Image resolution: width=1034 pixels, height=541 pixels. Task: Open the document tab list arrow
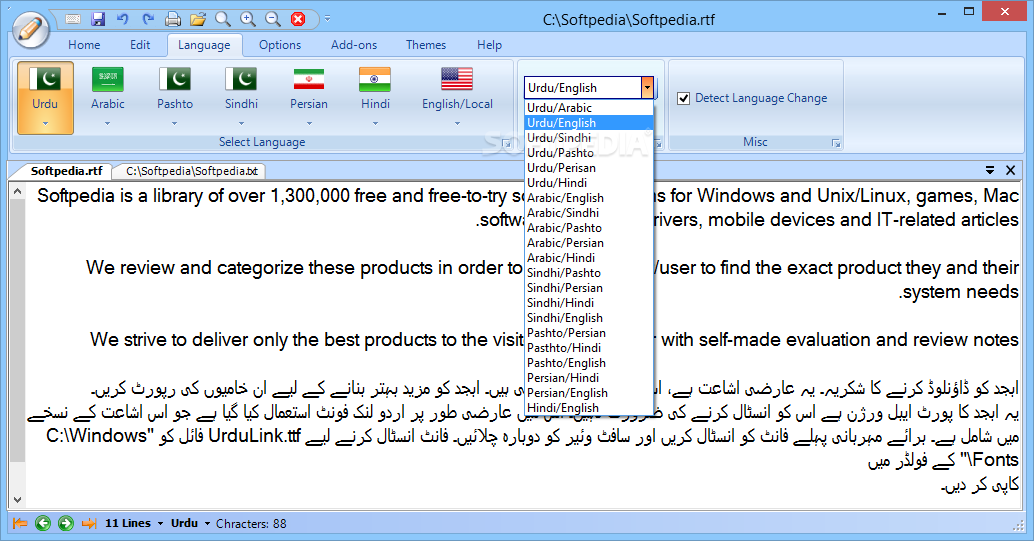pos(990,170)
